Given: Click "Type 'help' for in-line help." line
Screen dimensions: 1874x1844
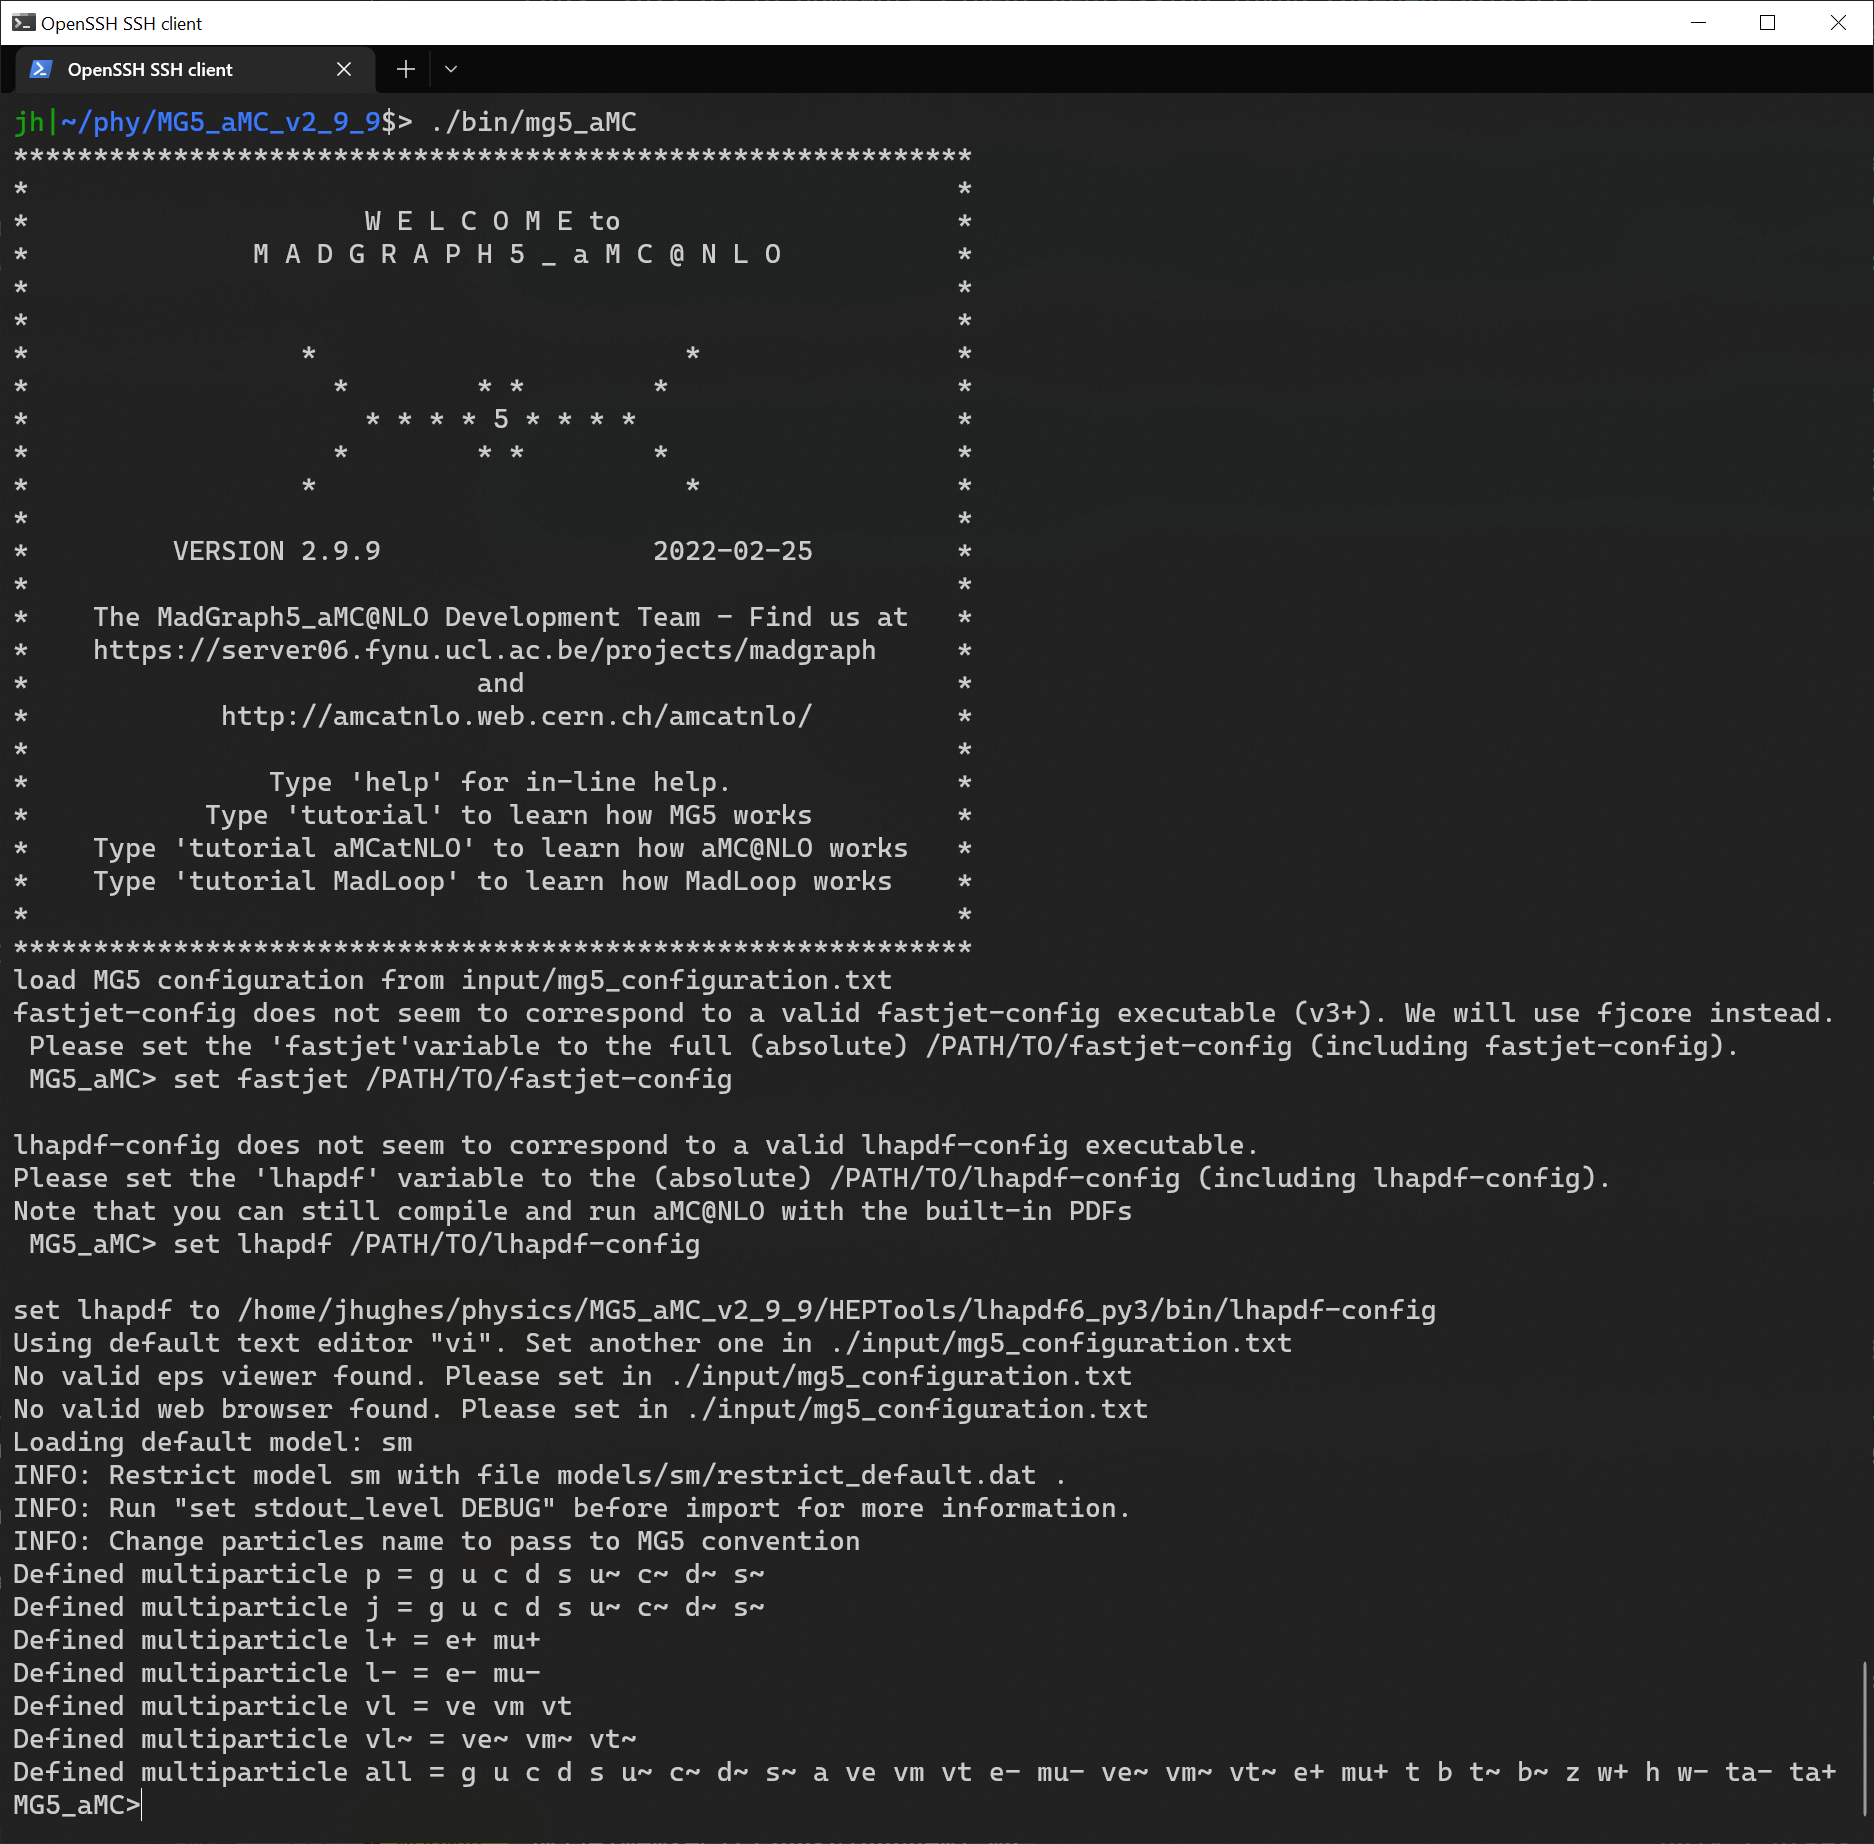Looking at the screenshot, I should [500, 782].
